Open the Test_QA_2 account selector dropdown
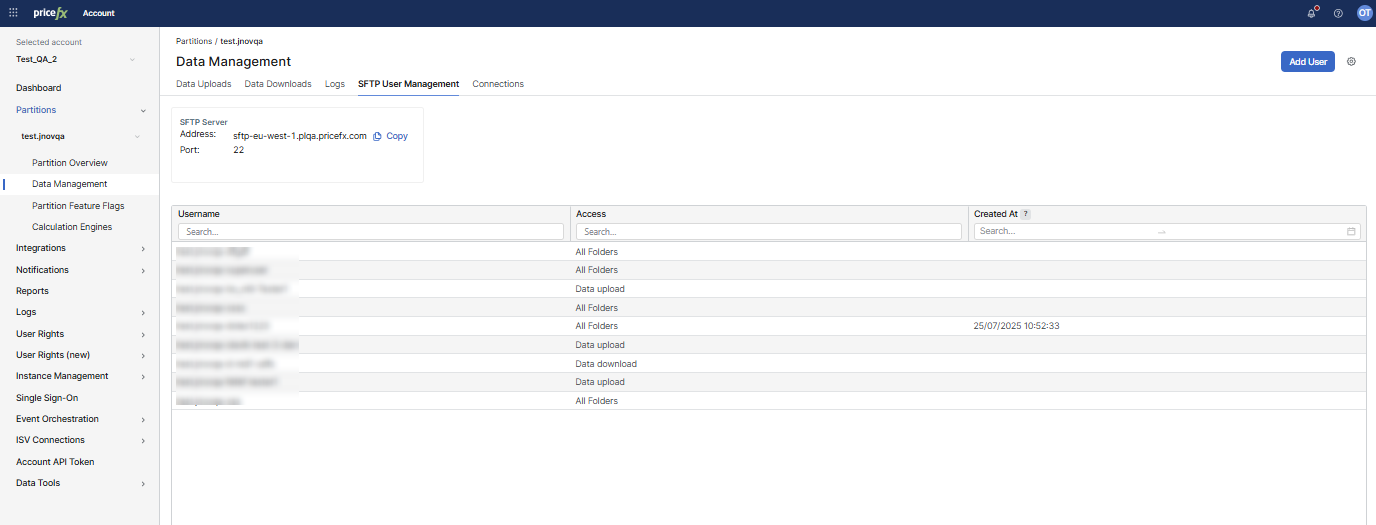The width and height of the screenshot is (1376, 525). 132,60
